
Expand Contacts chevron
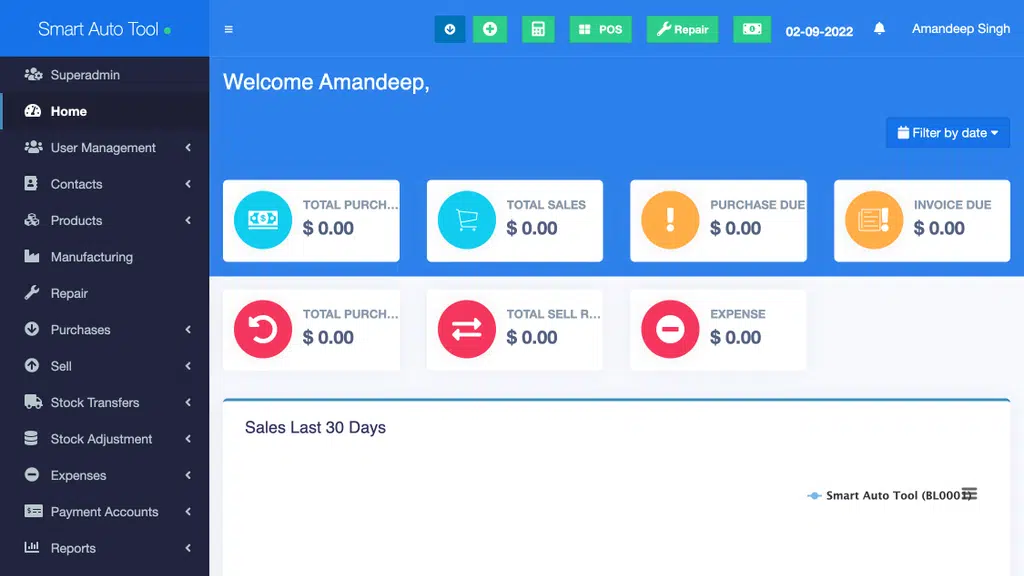point(188,184)
